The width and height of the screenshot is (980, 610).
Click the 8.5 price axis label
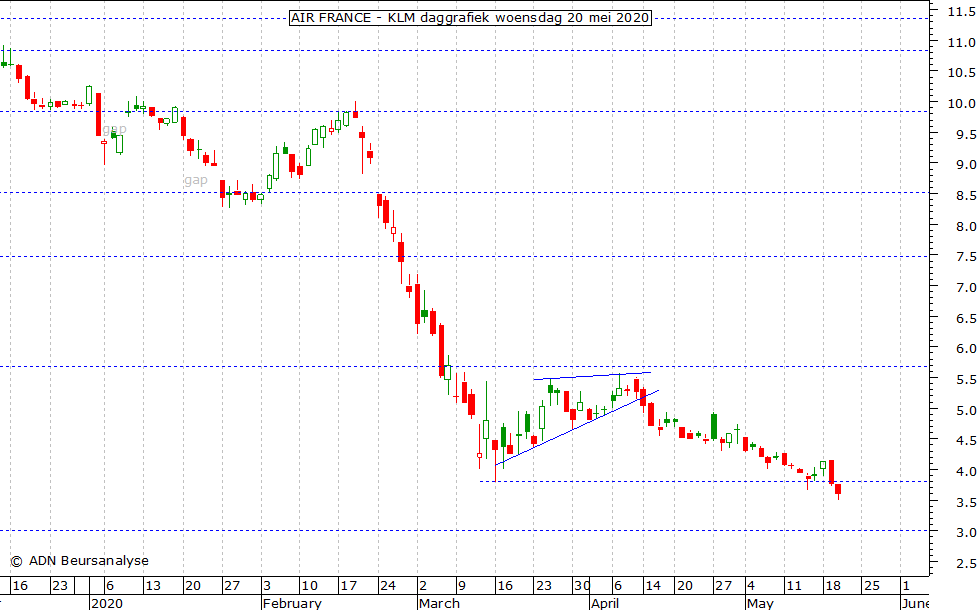point(966,196)
